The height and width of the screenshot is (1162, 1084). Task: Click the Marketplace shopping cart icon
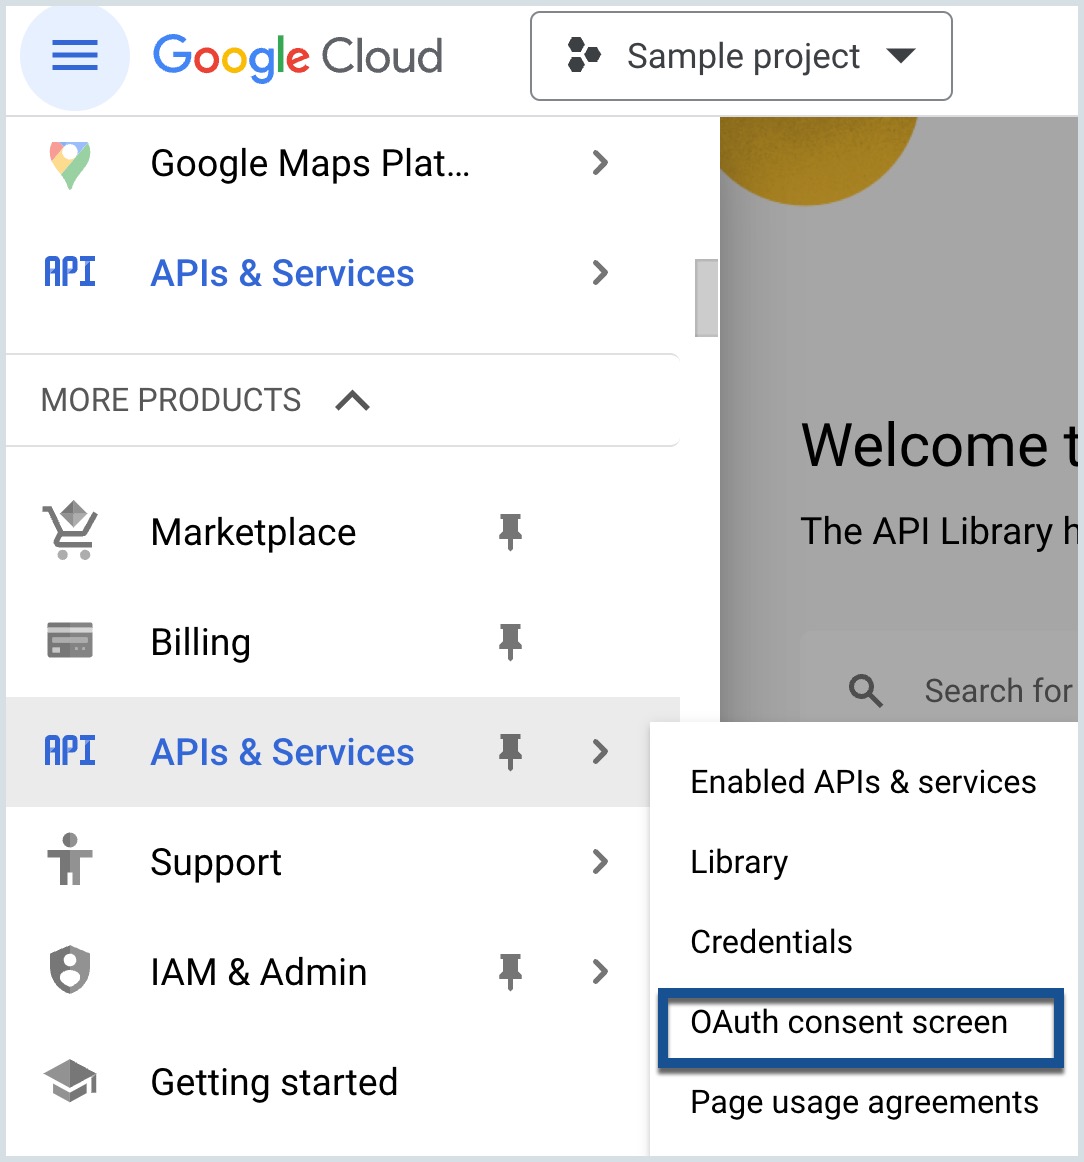point(70,531)
